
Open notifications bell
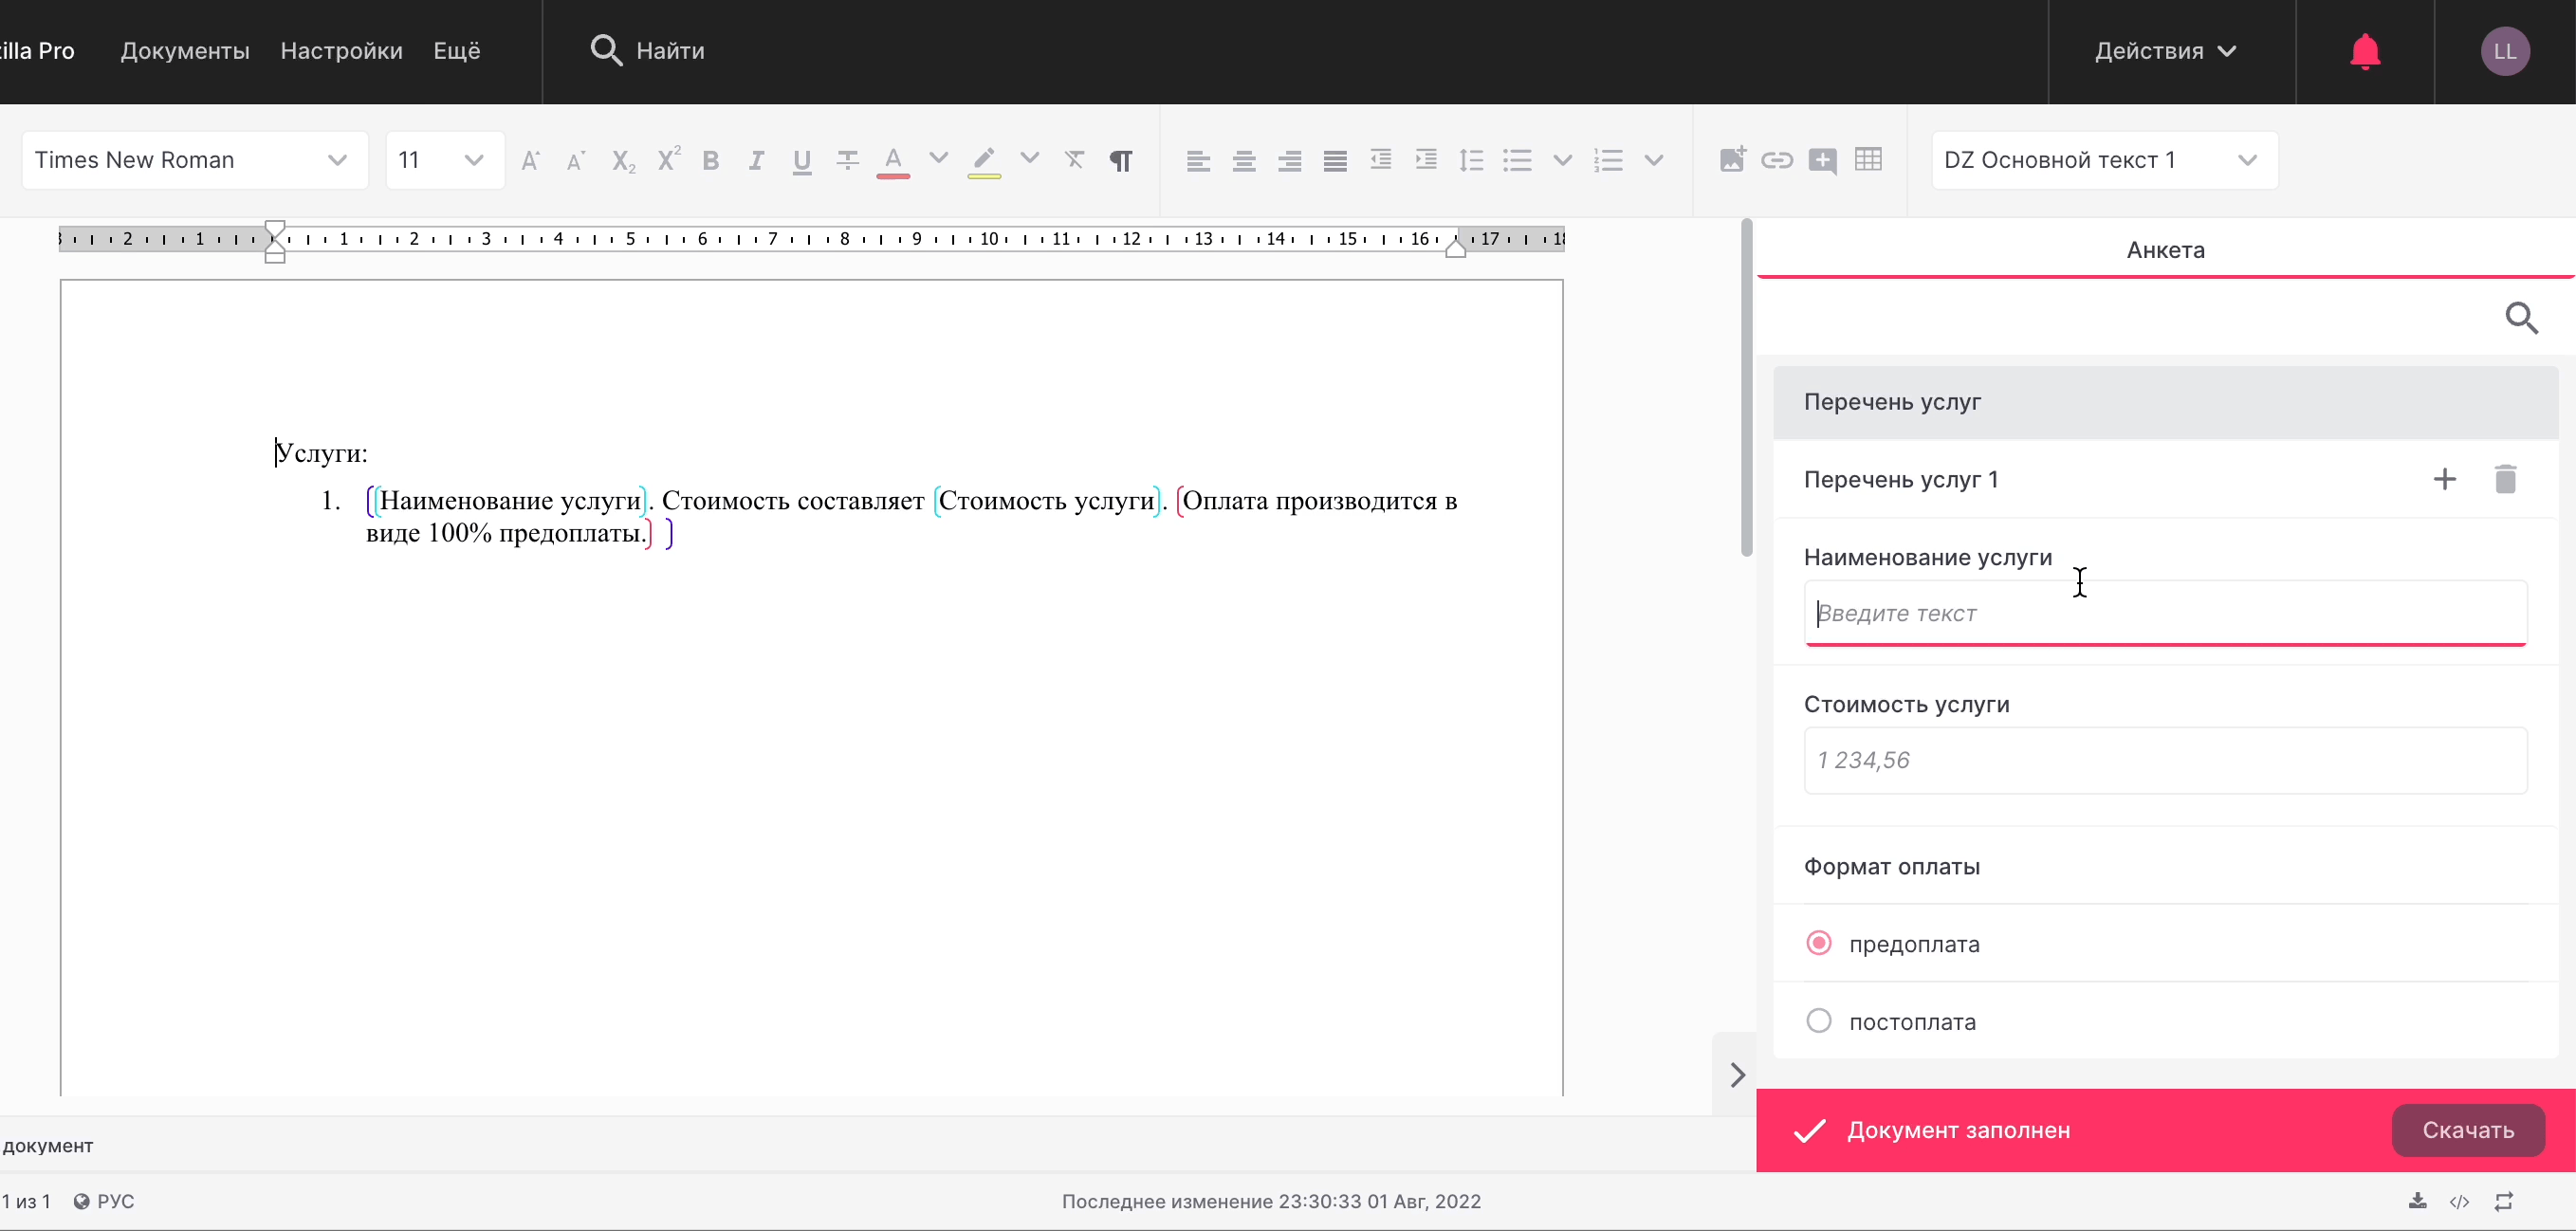click(x=2365, y=51)
